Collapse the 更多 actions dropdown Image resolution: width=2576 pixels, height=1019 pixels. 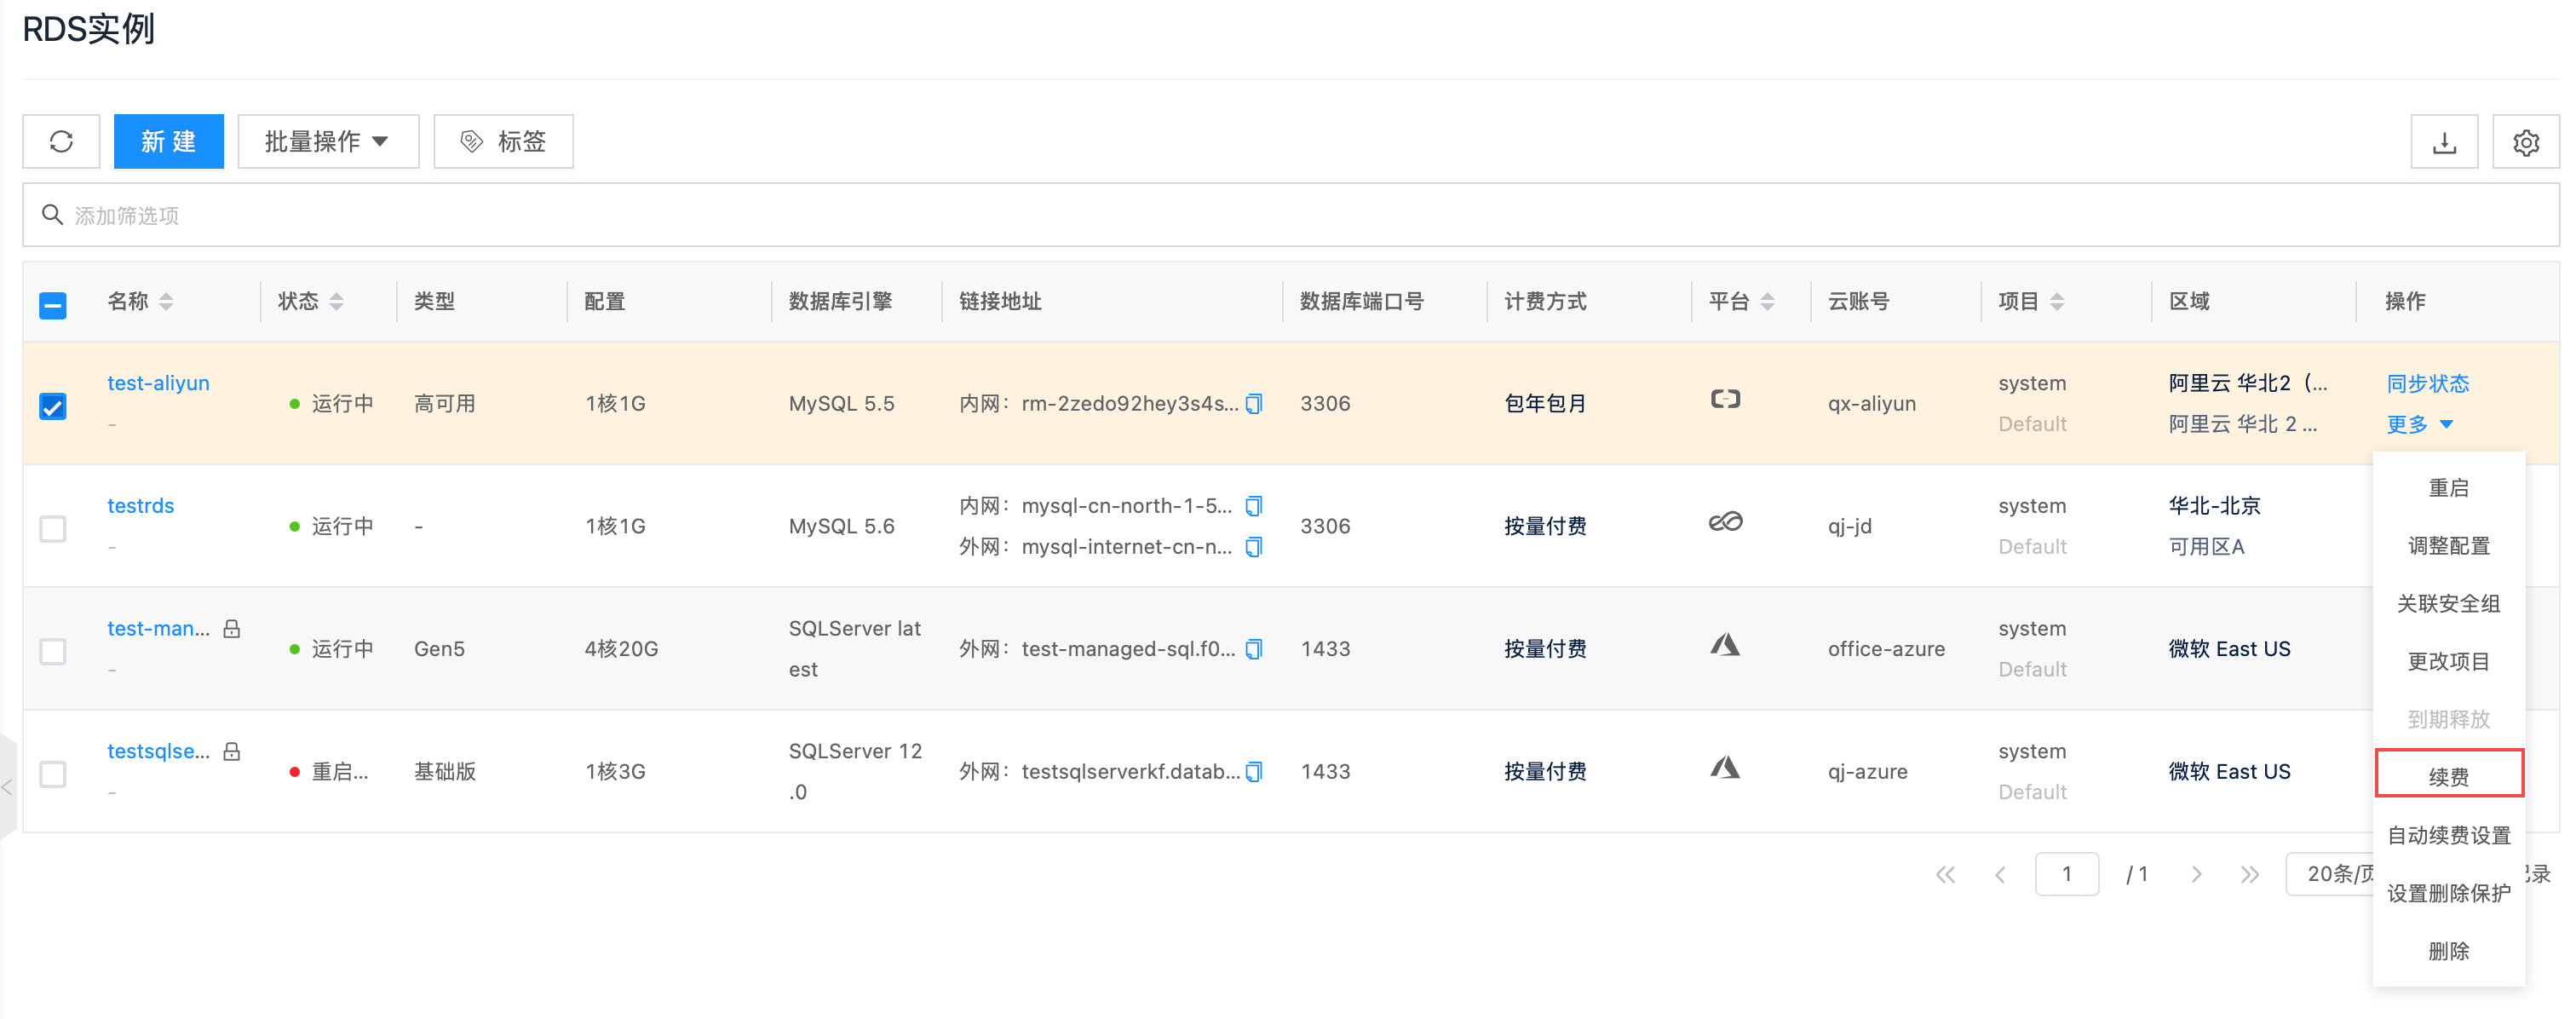[2420, 424]
